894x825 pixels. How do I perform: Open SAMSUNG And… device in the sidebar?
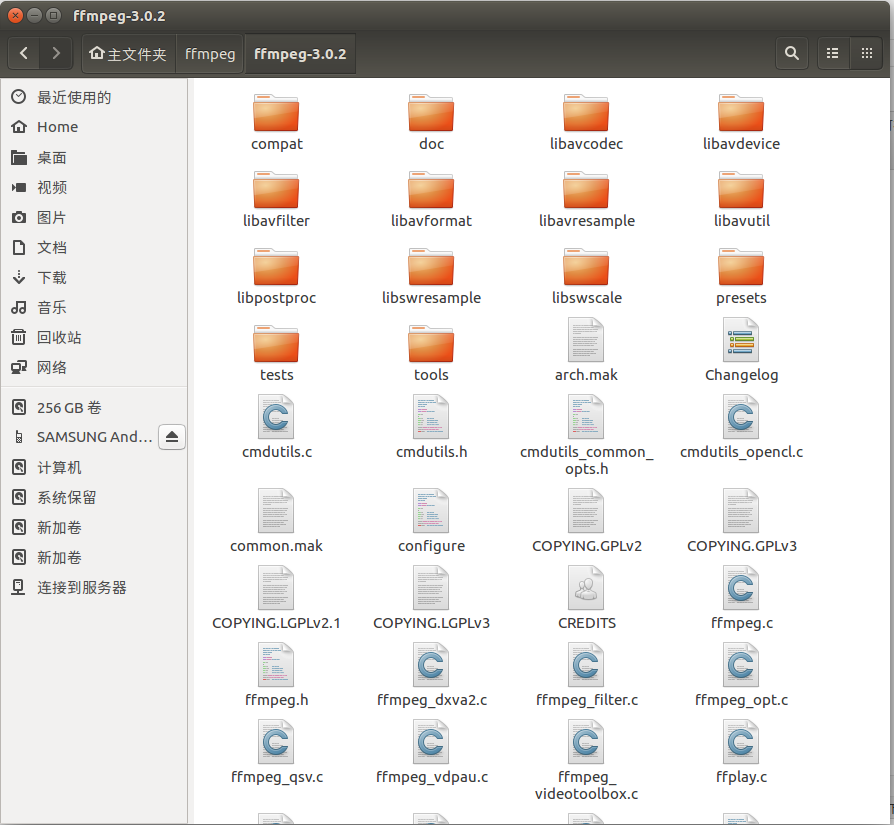pyautogui.click(x=80, y=437)
